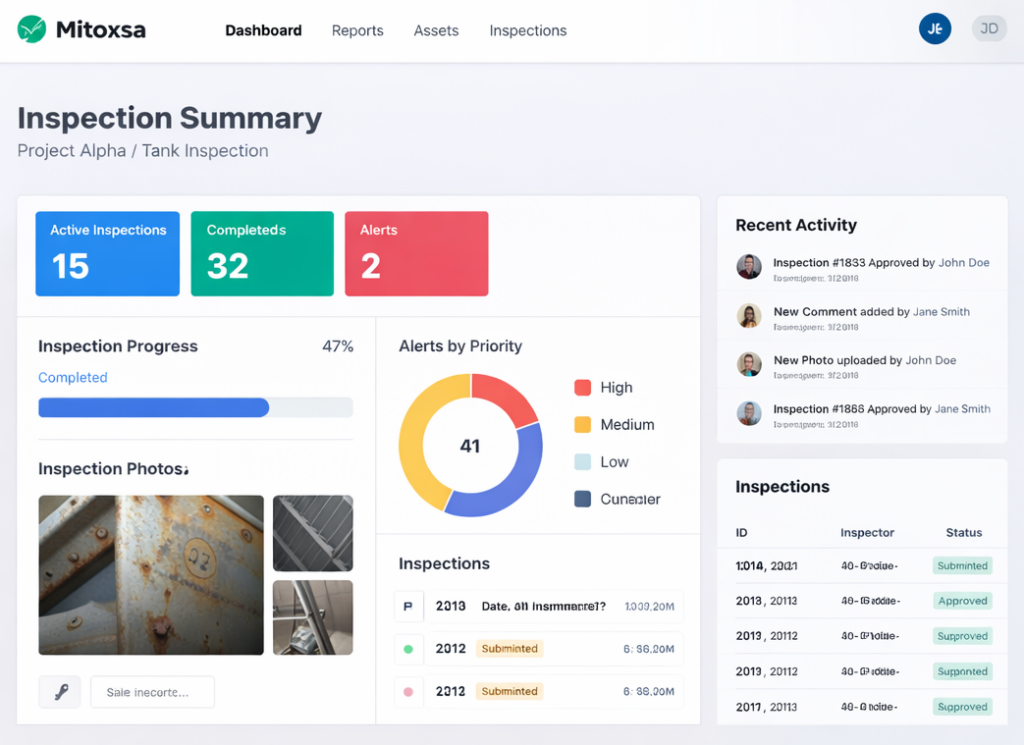Click the gray JD profile avatar
Image resolution: width=1024 pixels, height=745 pixels.
[x=988, y=29]
